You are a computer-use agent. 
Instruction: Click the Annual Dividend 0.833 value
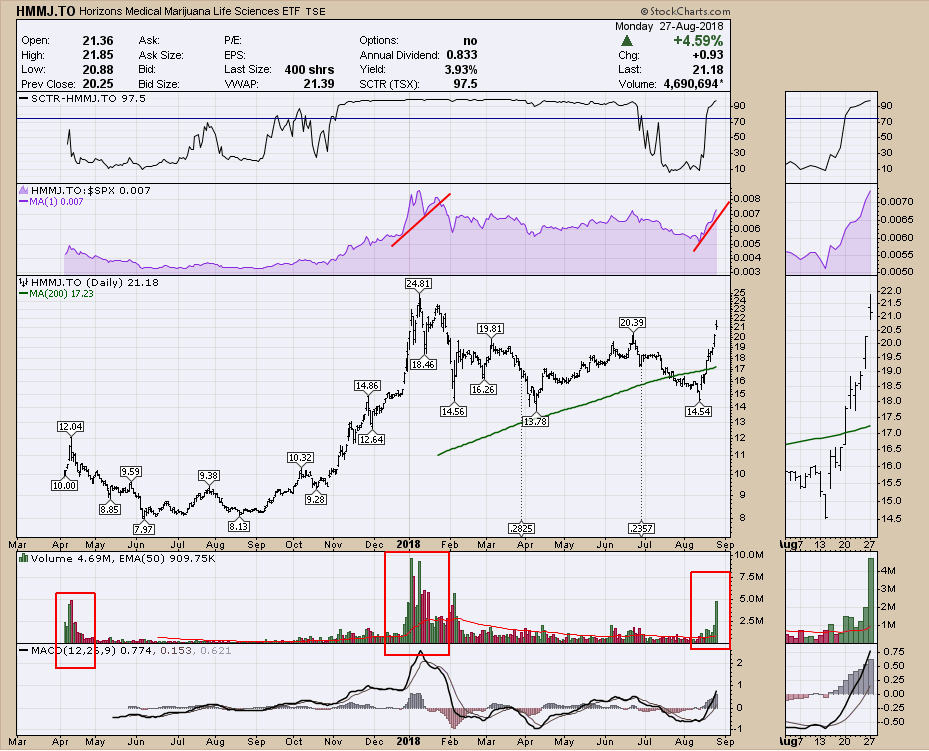point(462,54)
